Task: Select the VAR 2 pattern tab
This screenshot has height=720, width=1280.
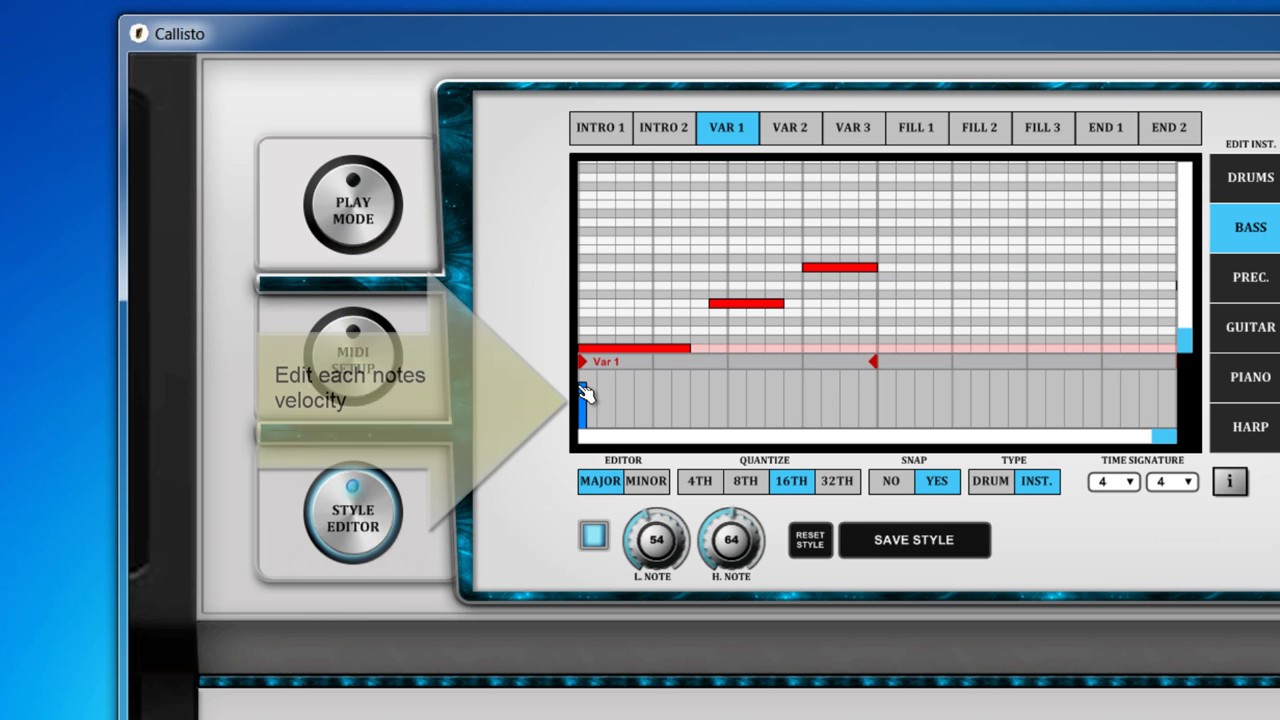Action: [x=790, y=128]
